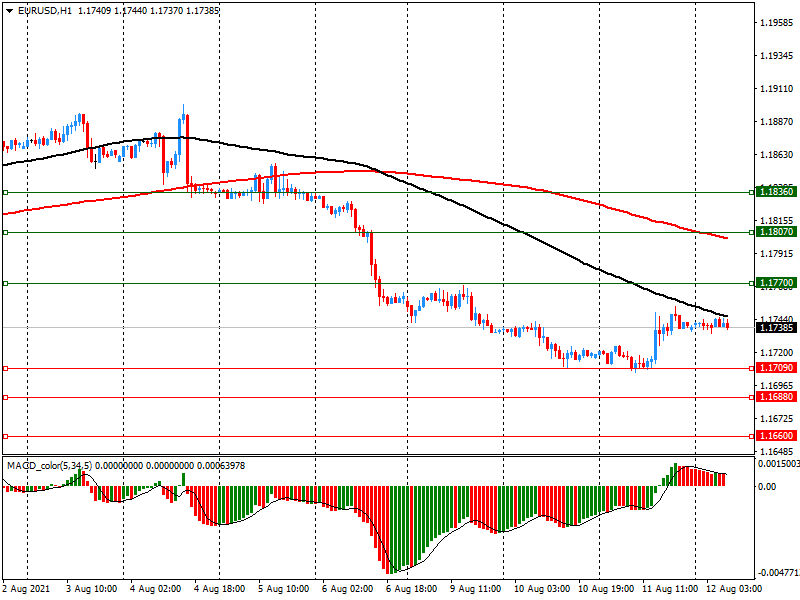Image resolution: width=800 pixels, height=600 pixels.
Task: Click the 6 Aug 02:00 time label
Action: [x=347, y=589]
